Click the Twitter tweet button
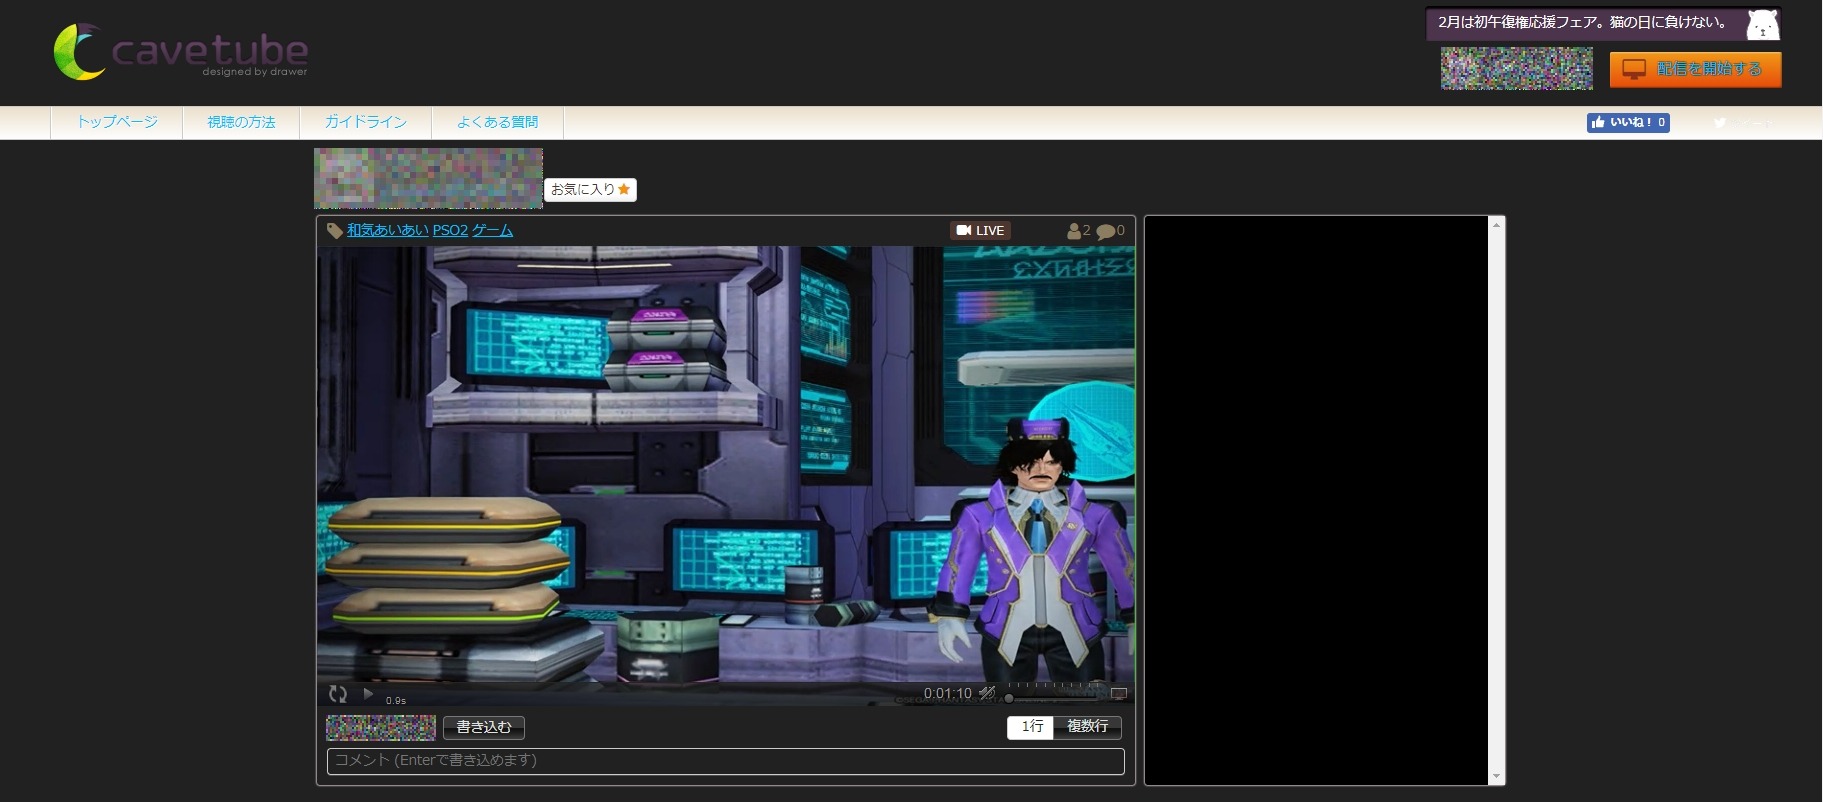Screen dimensions: 1823x802 click(1744, 122)
